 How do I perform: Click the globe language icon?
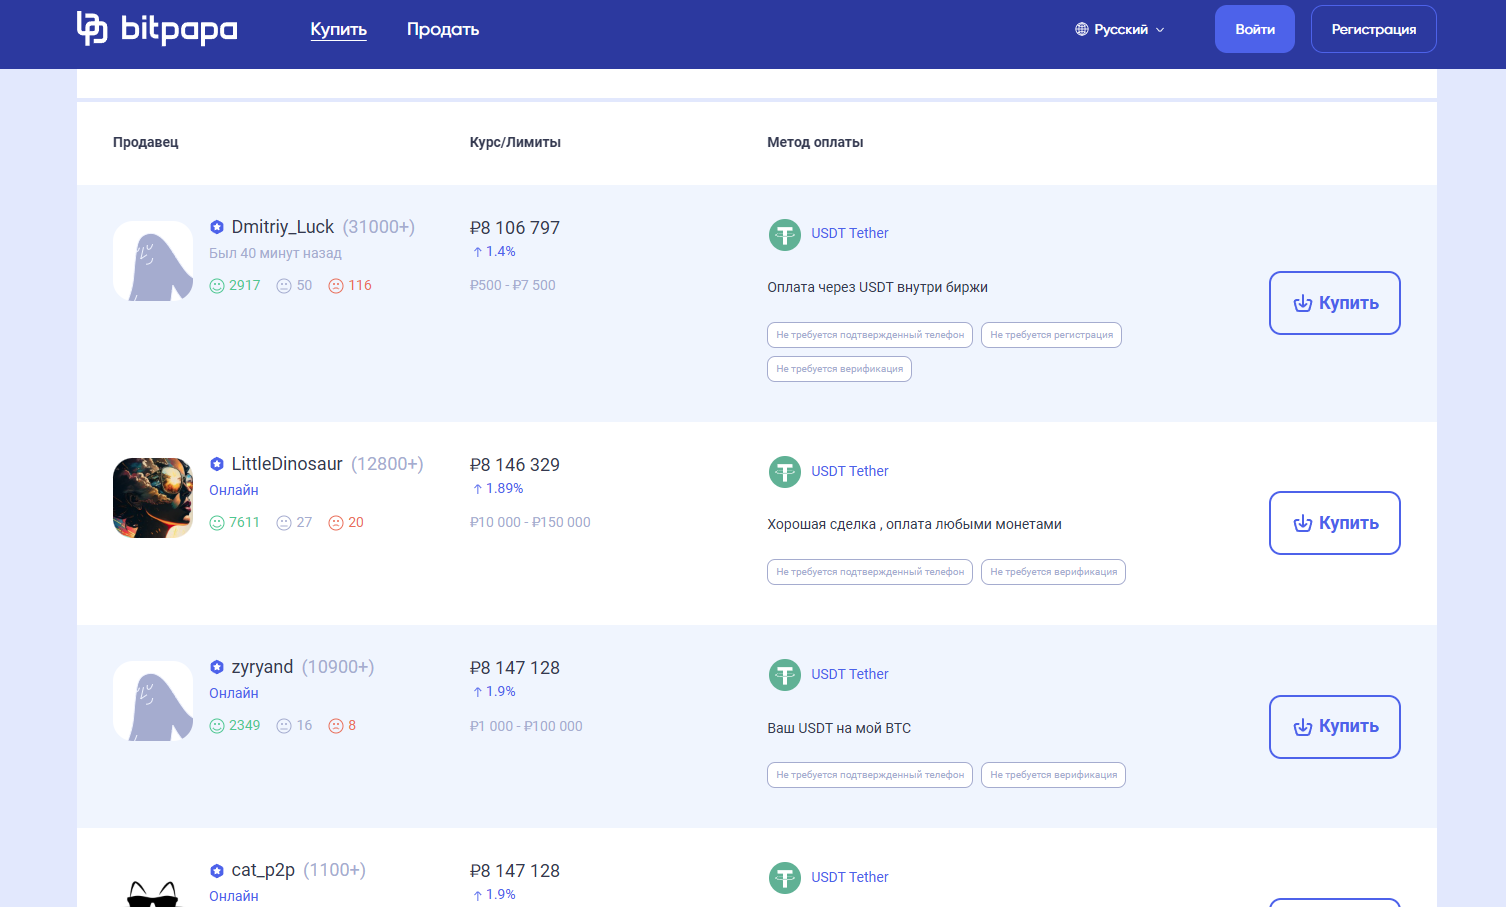[1082, 30]
